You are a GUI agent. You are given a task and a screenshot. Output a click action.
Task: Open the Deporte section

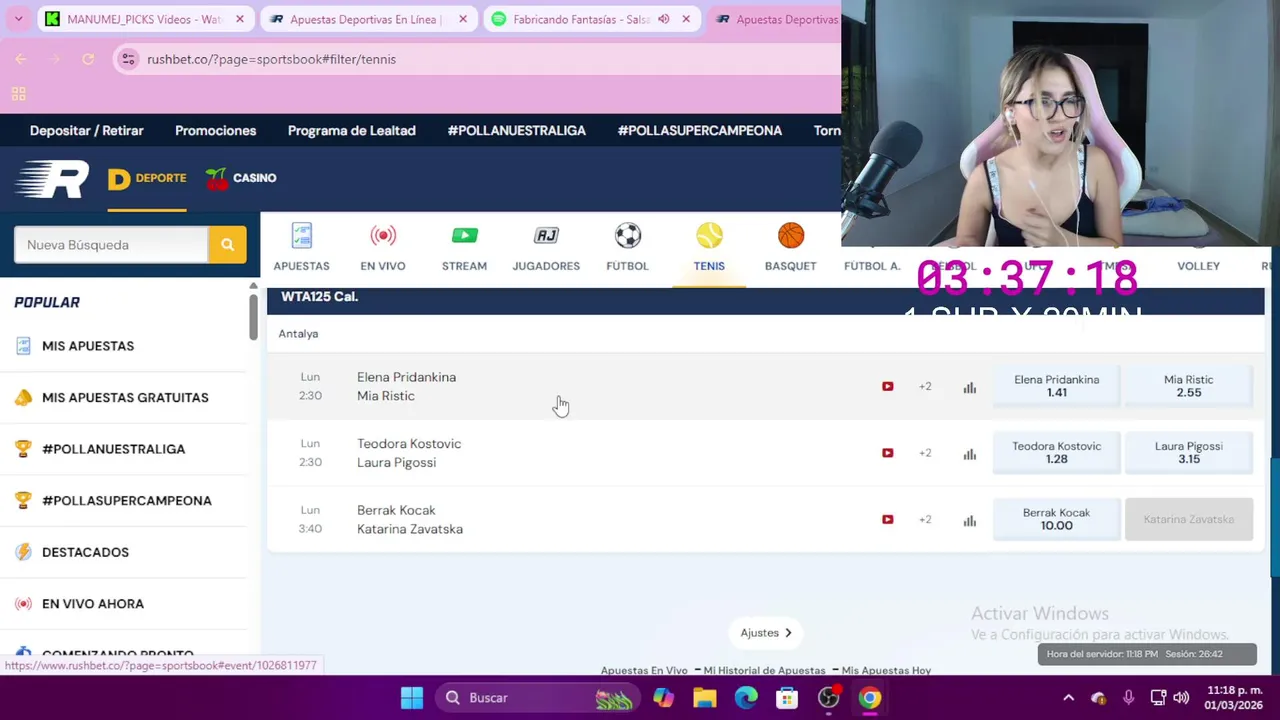pyautogui.click(x=147, y=178)
